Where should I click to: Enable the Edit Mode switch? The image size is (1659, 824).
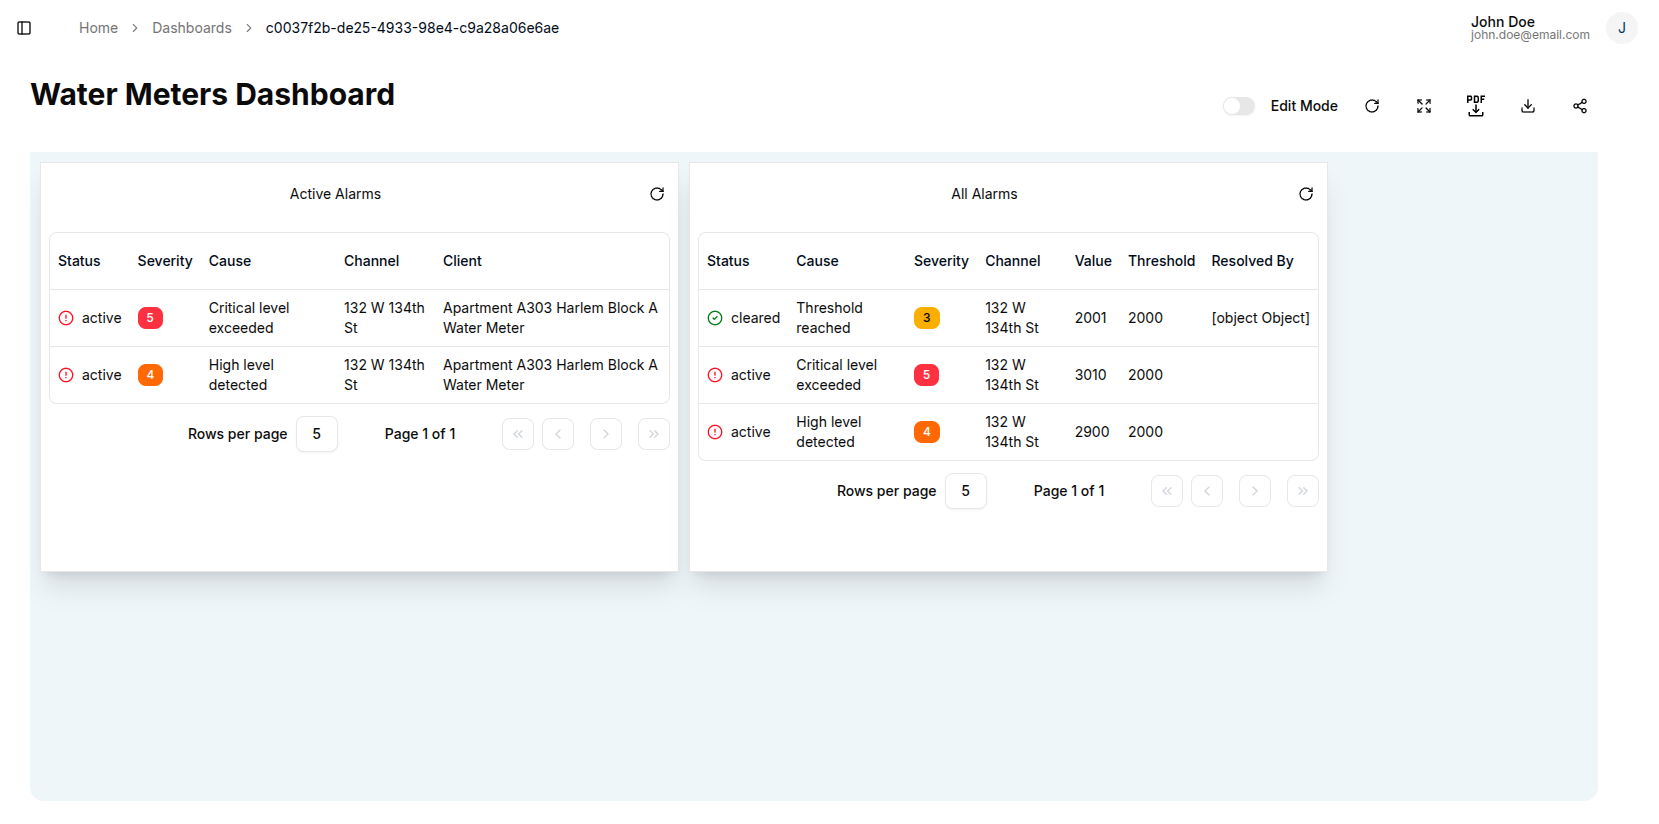coord(1239,106)
